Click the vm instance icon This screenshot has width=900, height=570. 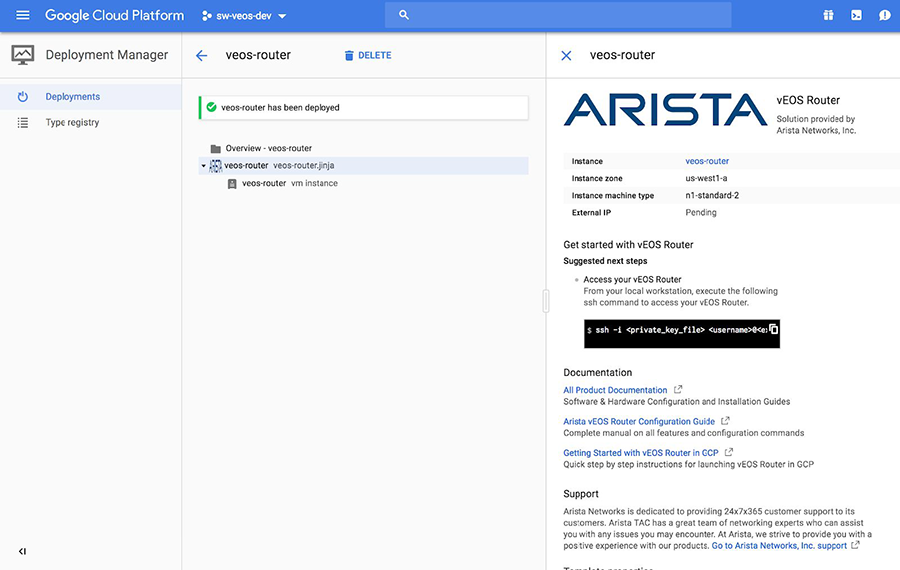[x=232, y=184]
